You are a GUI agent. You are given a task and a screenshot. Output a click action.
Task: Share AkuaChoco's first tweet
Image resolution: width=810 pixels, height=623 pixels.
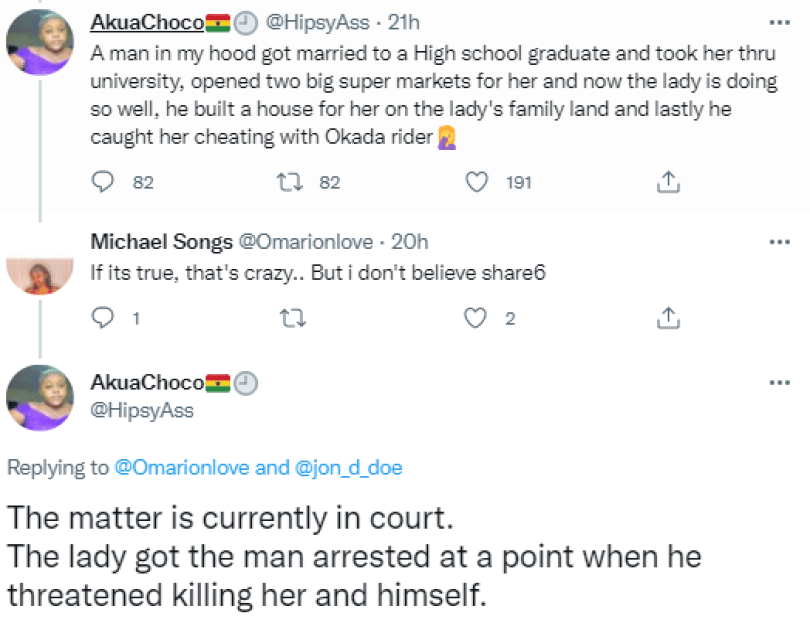tap(668, 182)
